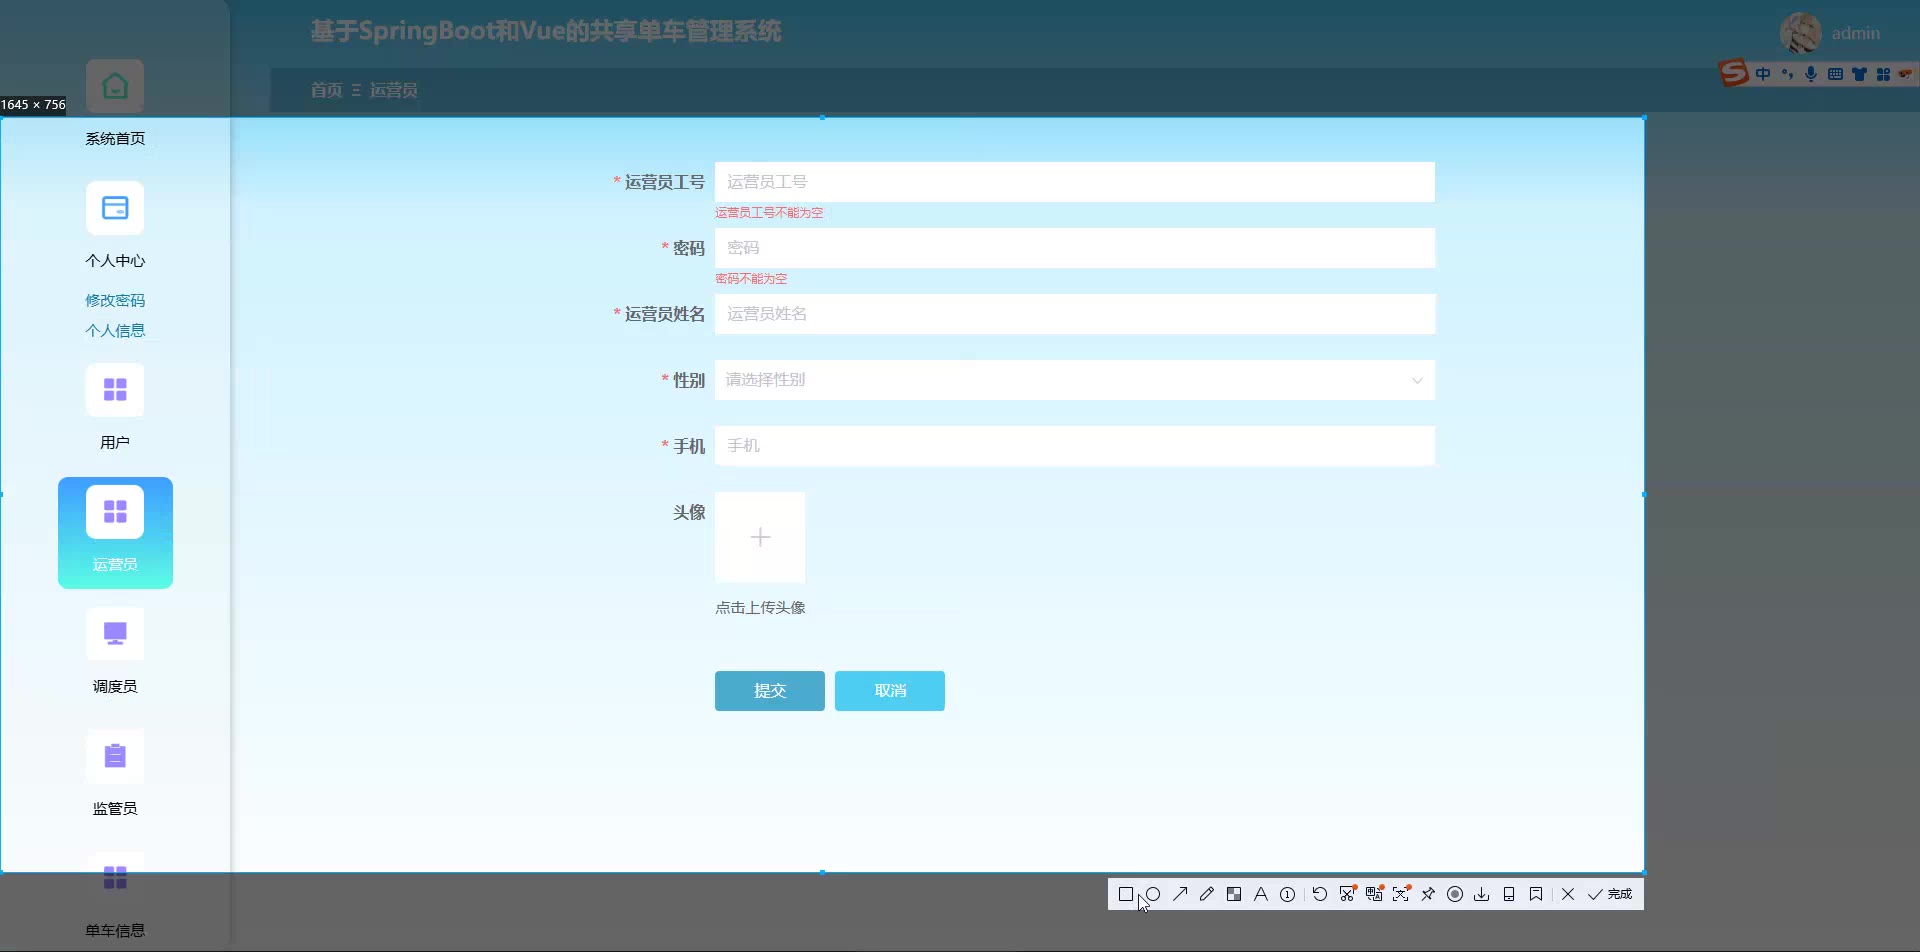Undo the last screenshot annotation
The width and height of the screenshot is (1920, 952).
coord(1320,894)
